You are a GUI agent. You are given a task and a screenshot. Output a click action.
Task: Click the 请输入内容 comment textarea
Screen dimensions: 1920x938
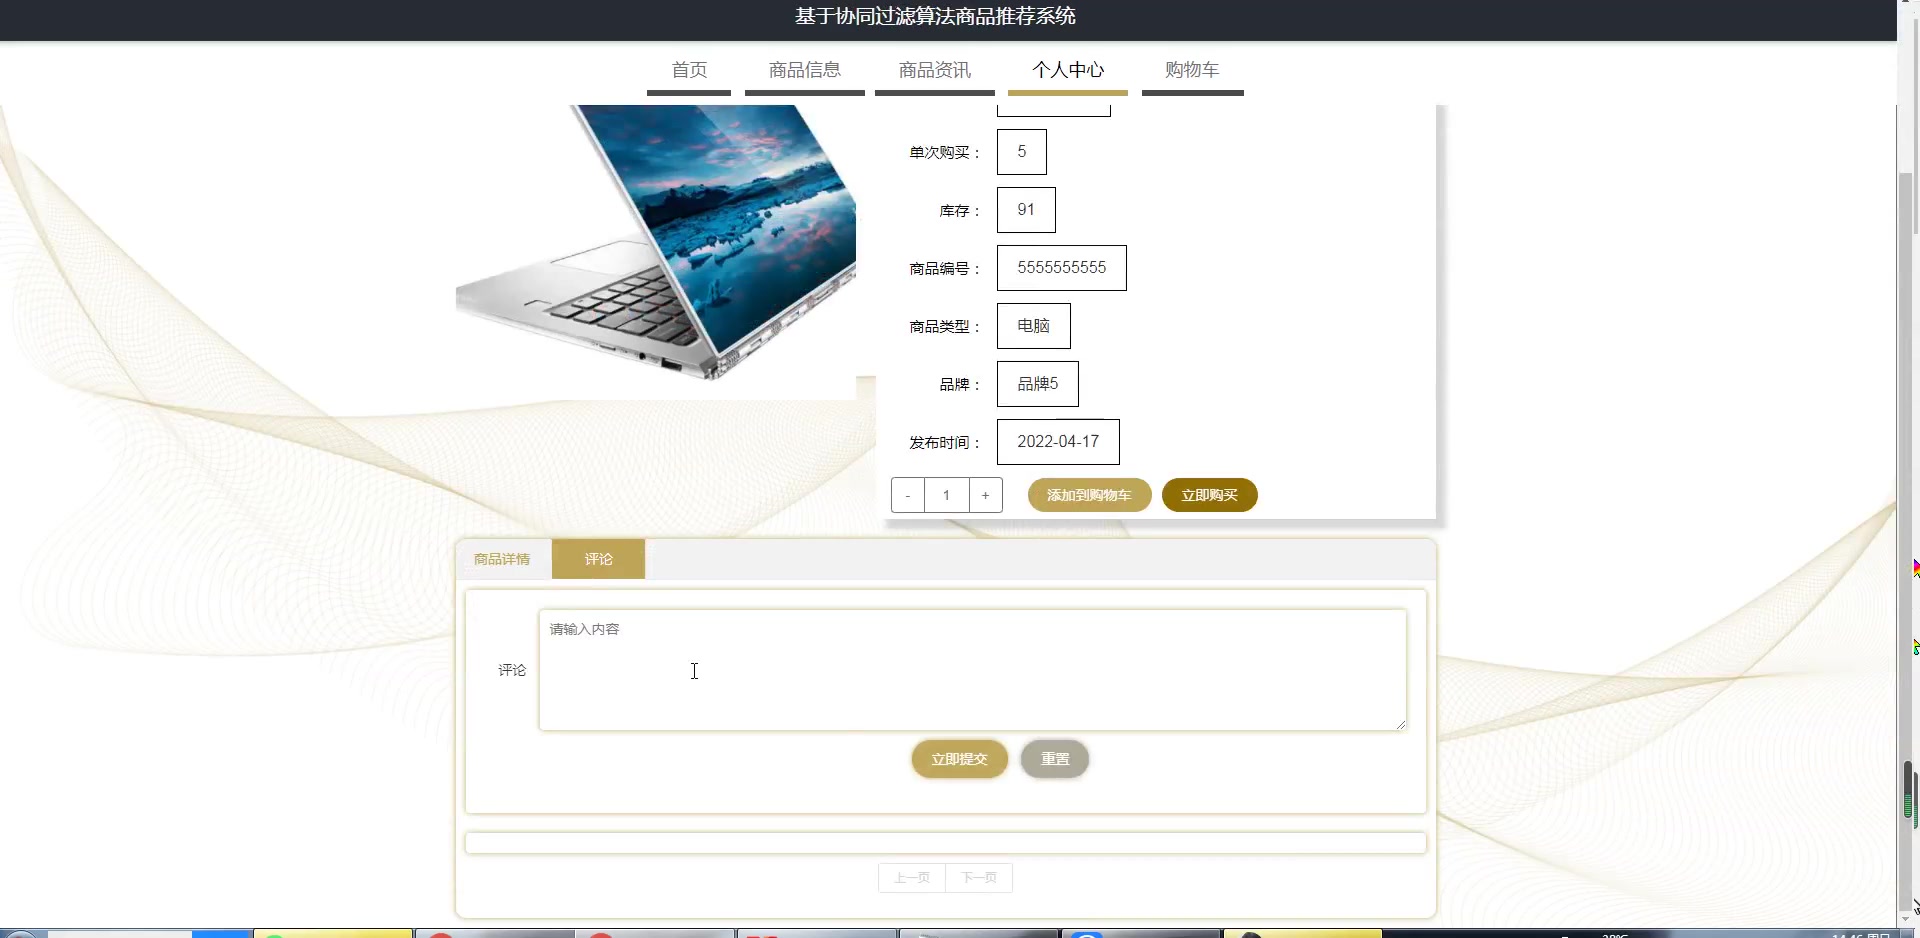(x=971, y=668)
